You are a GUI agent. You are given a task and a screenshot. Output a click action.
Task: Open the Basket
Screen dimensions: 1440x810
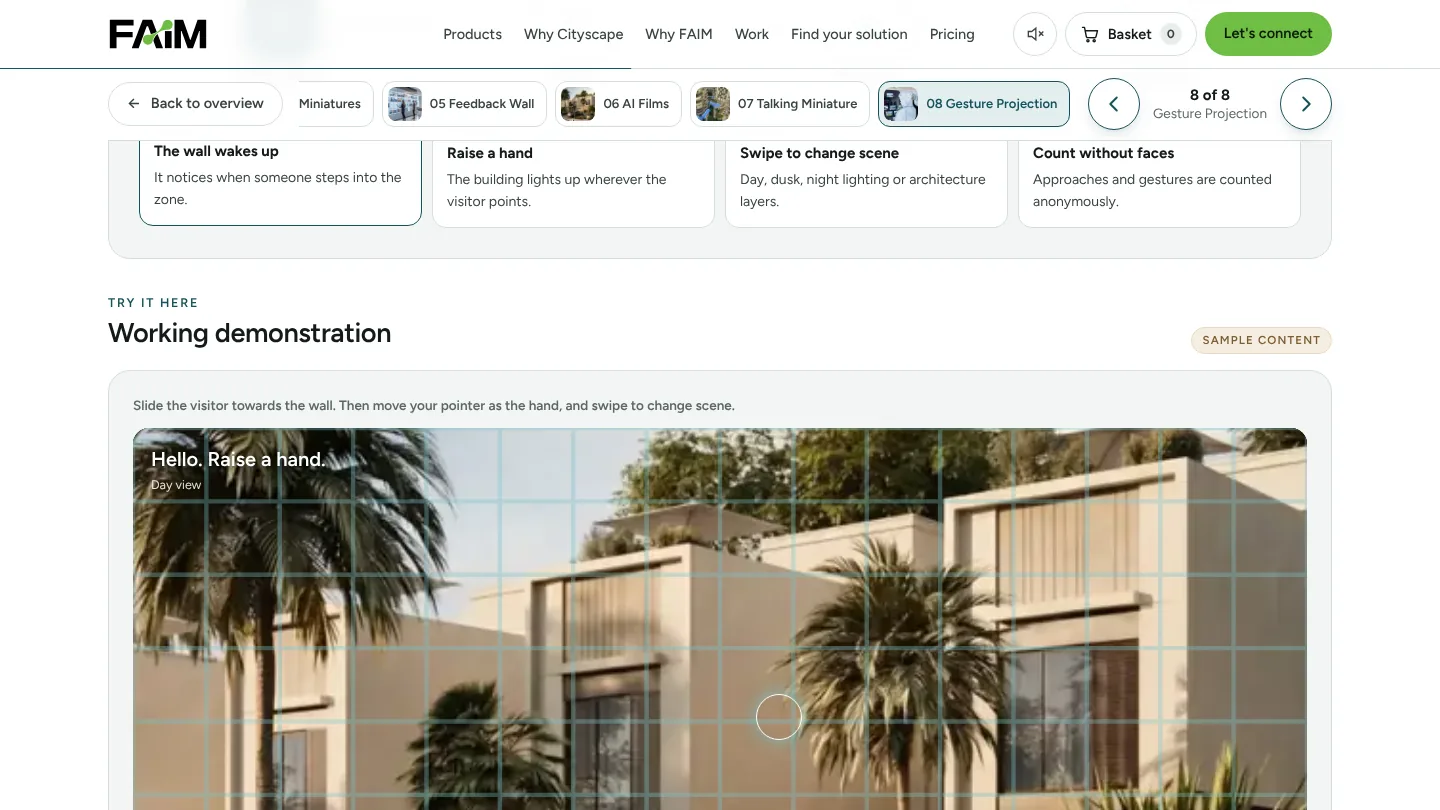click(1131, 34)
